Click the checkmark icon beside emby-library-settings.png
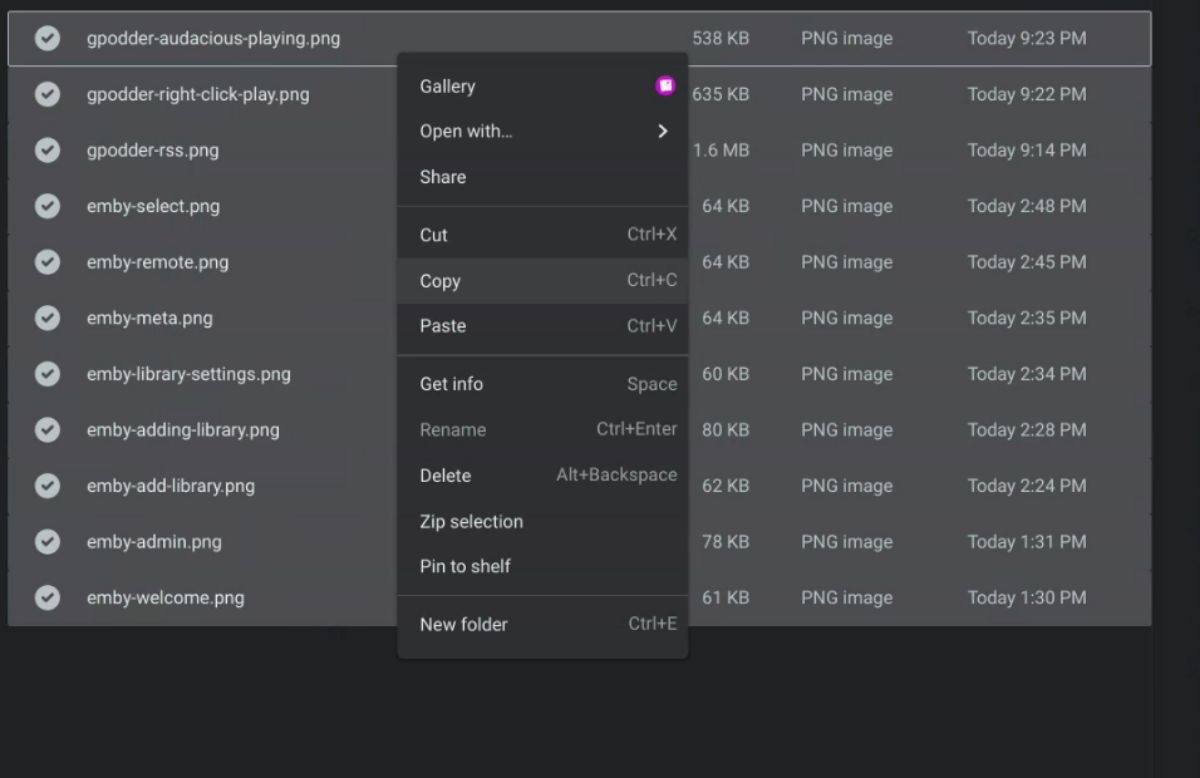Image resolution: width=1200 pixels, height=778 pixels. (47, 374)
